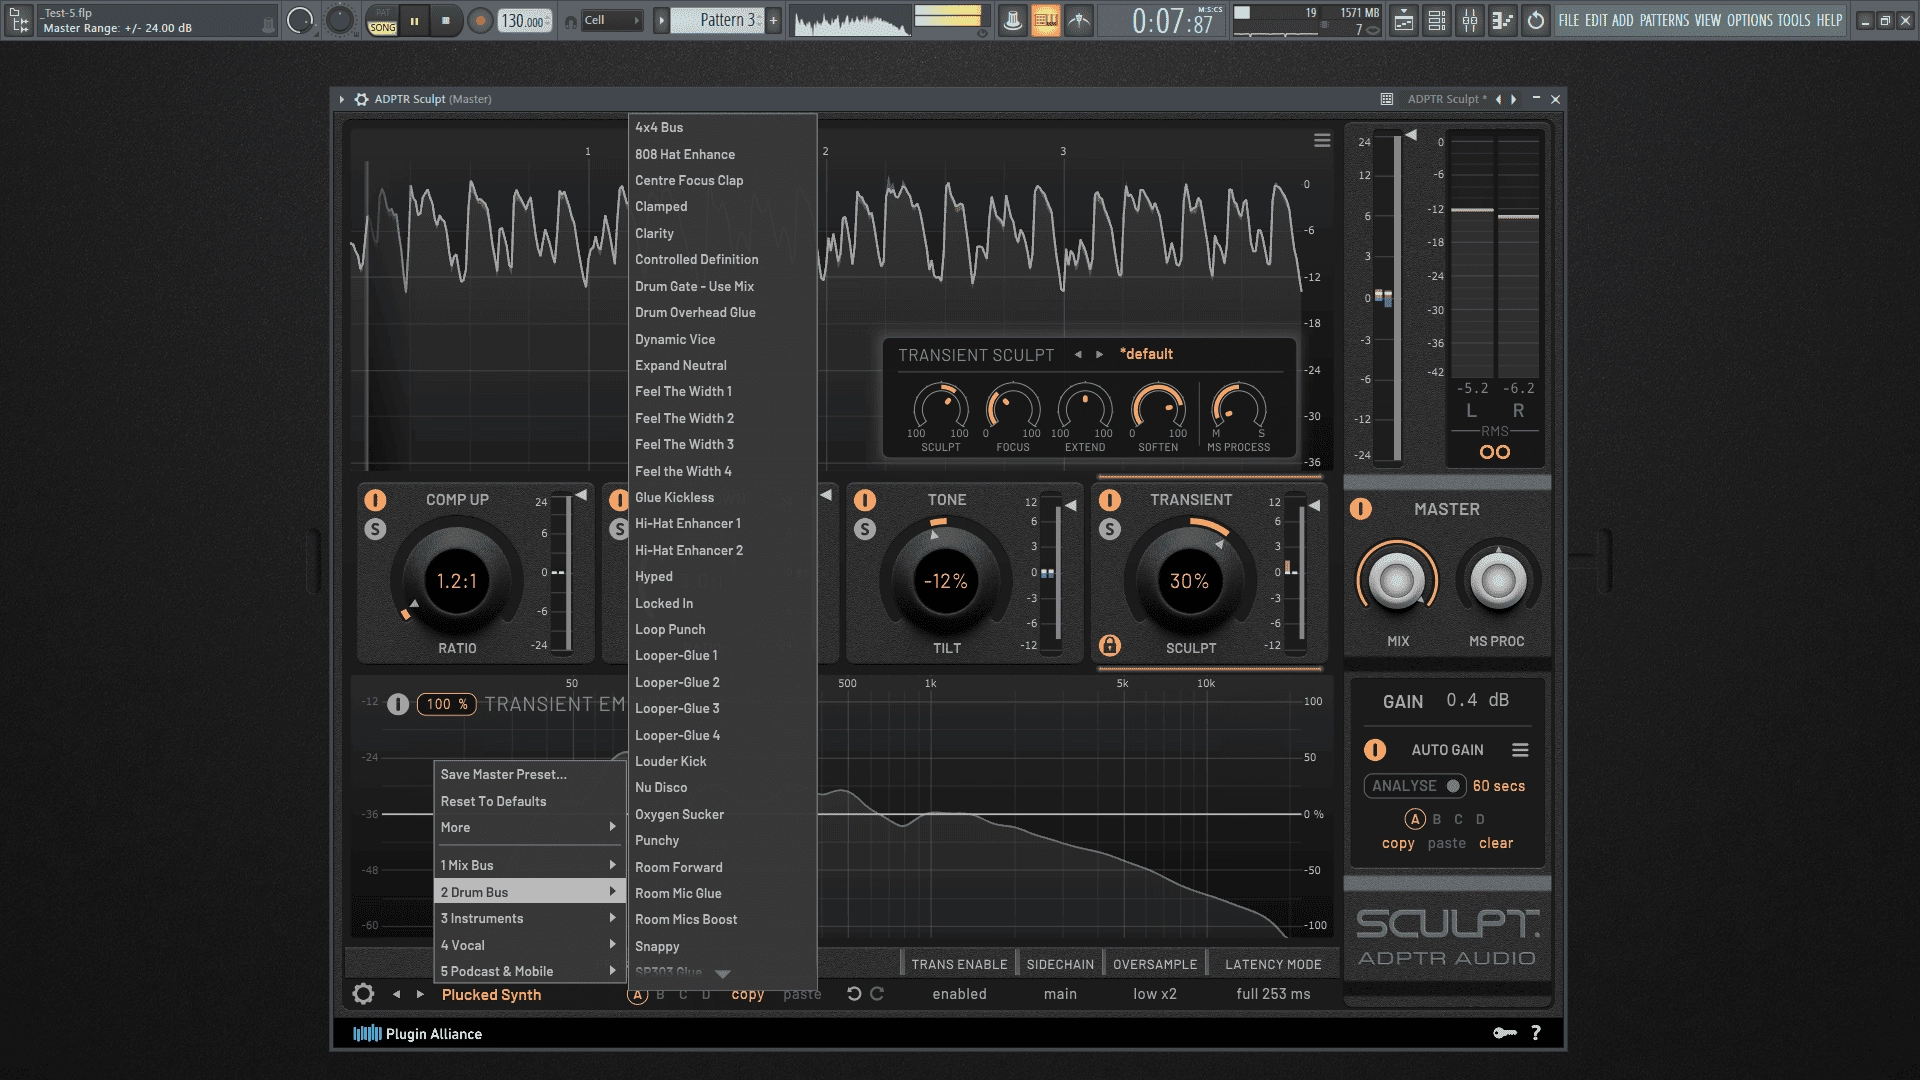The height and width of the screenshot is (1080, 1920).
Task: Open the HELP menu
Action: click(x=1829, y=20)
